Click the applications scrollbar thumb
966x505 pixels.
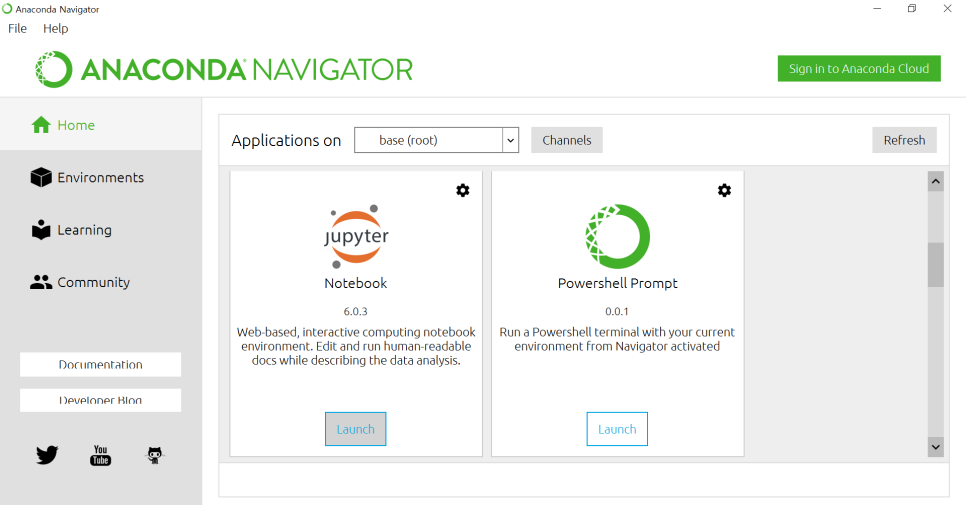tap(936, 265)
